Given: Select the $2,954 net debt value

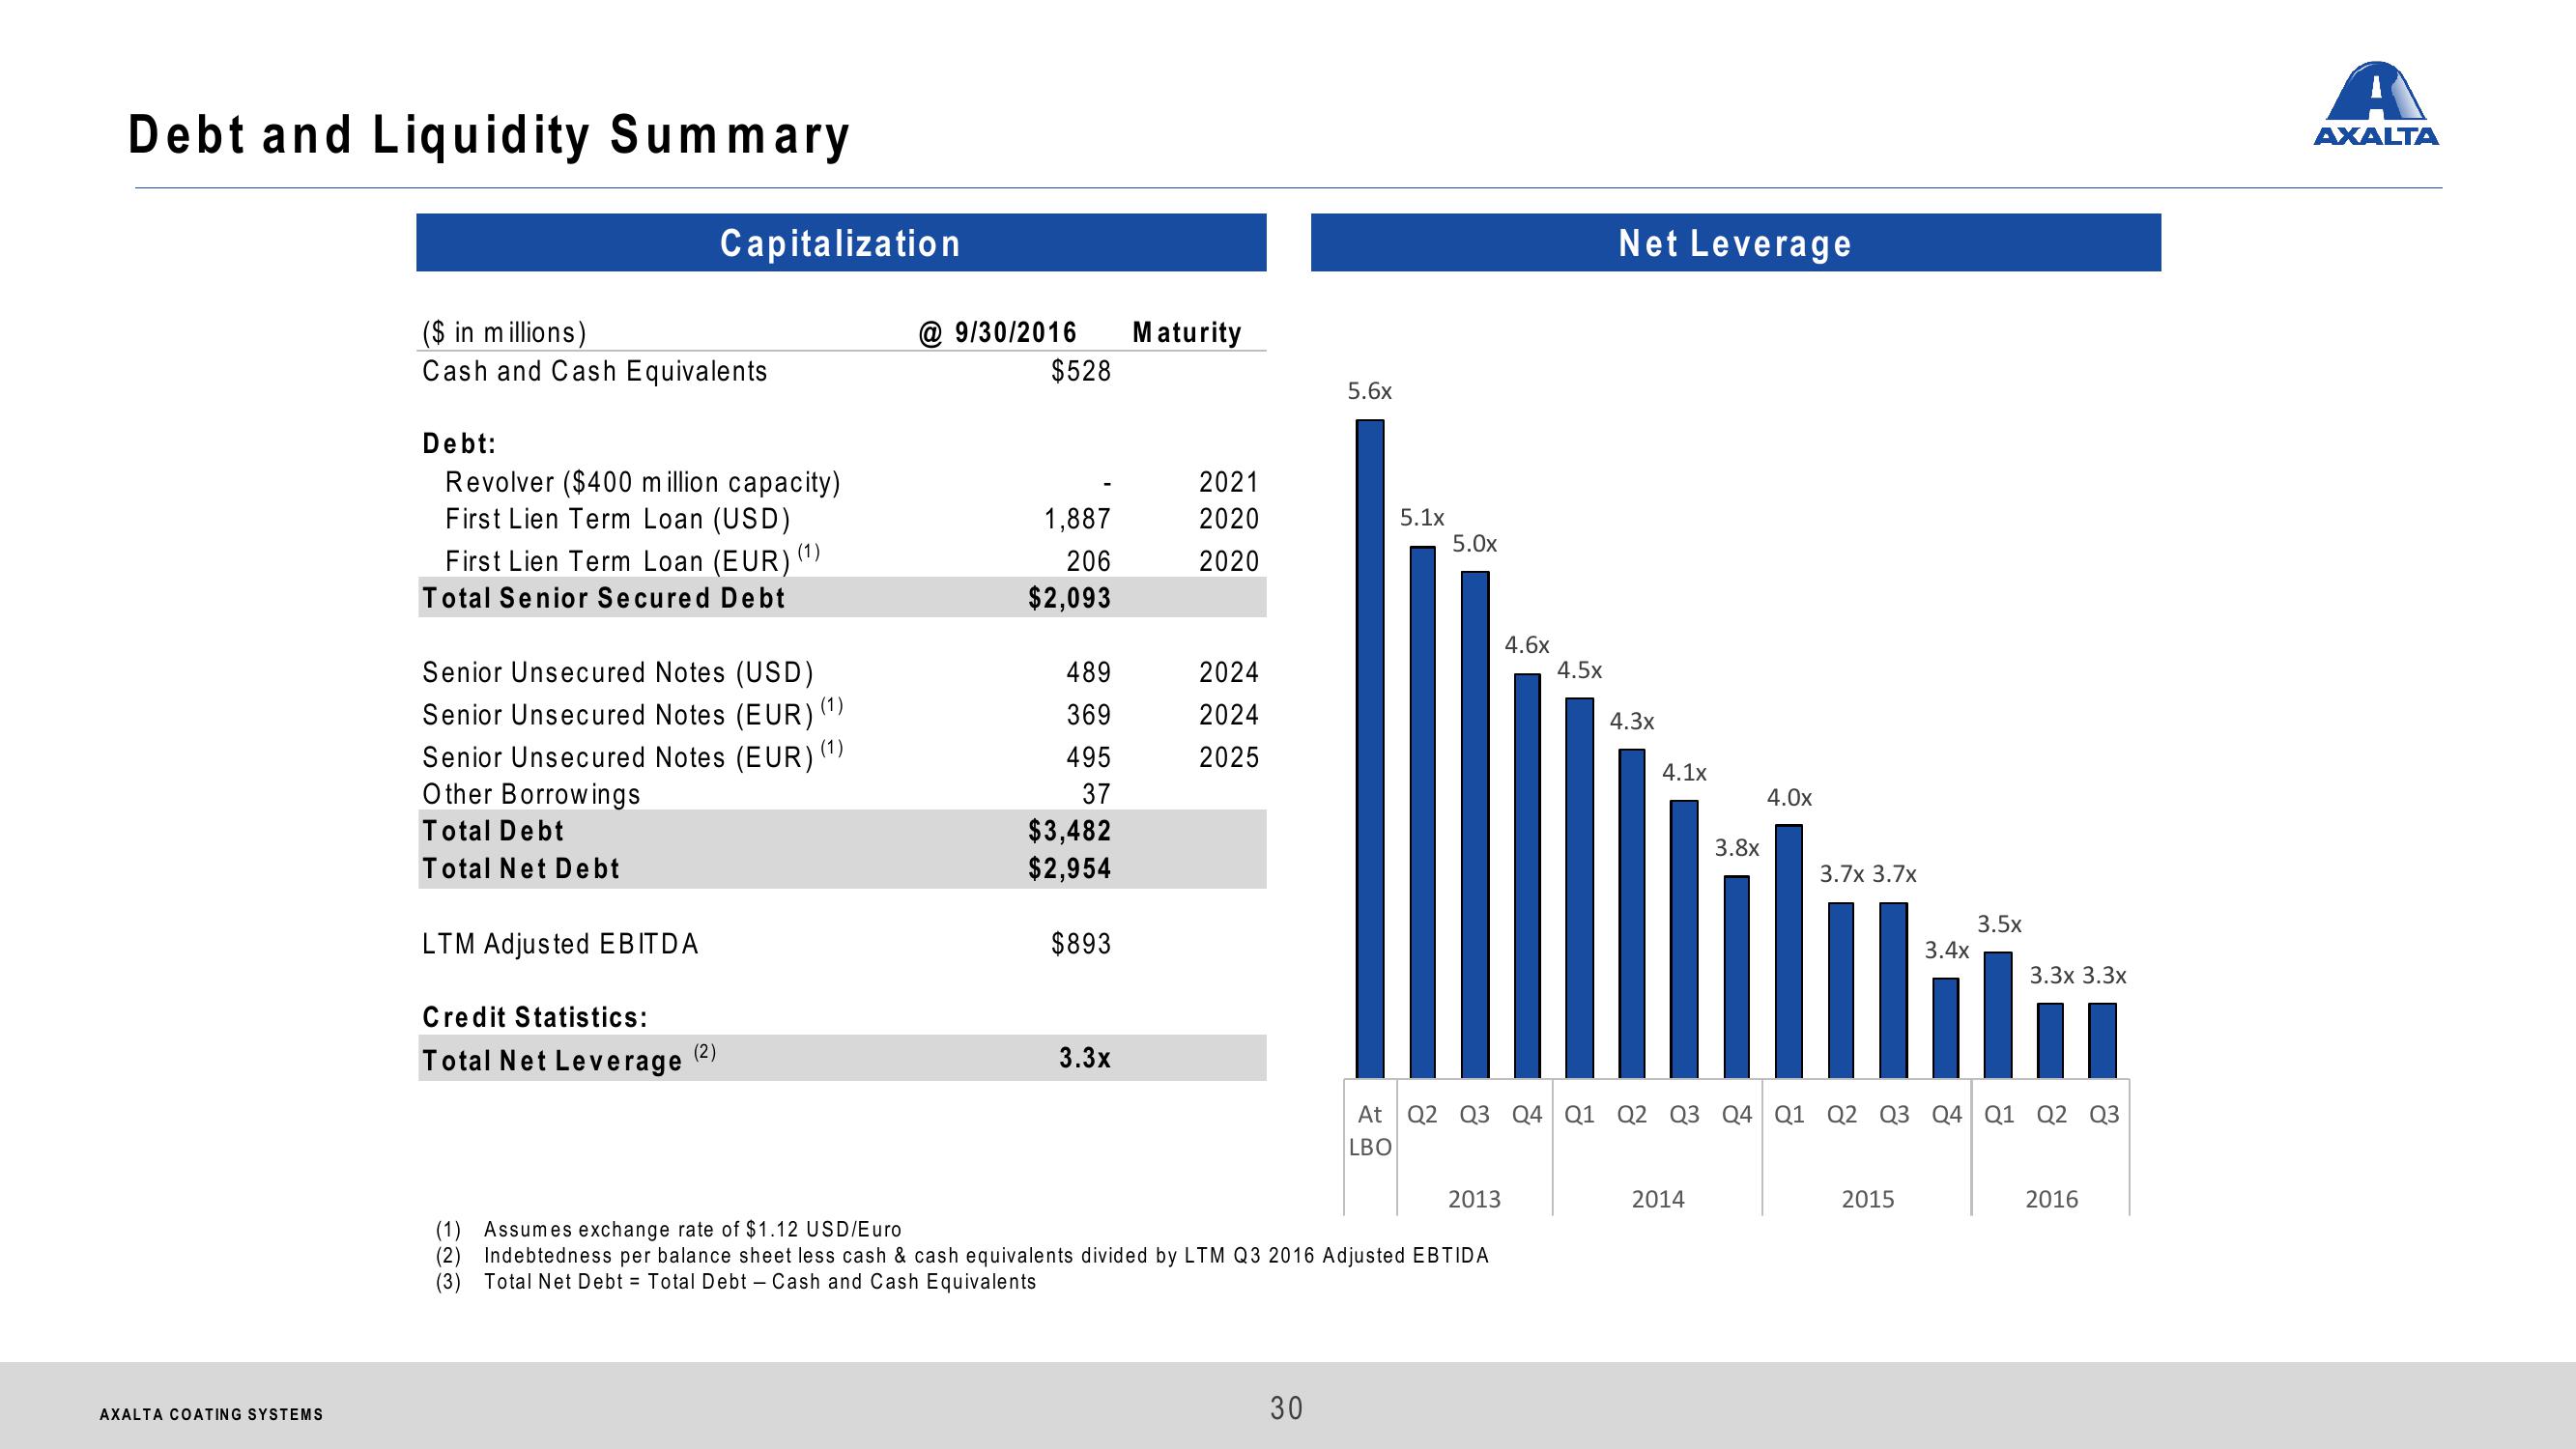Looking at the screenshot, I should click(1070, 868).
